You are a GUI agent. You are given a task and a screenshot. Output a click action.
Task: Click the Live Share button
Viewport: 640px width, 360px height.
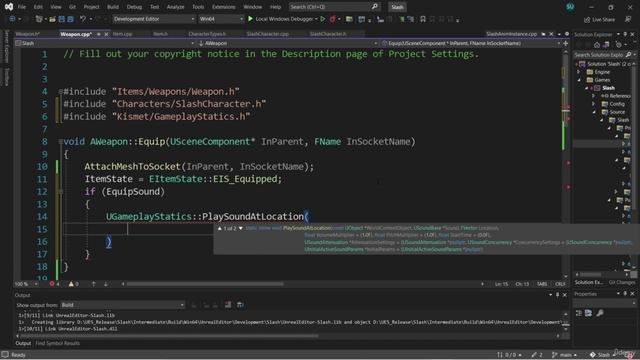click(599, 19)
